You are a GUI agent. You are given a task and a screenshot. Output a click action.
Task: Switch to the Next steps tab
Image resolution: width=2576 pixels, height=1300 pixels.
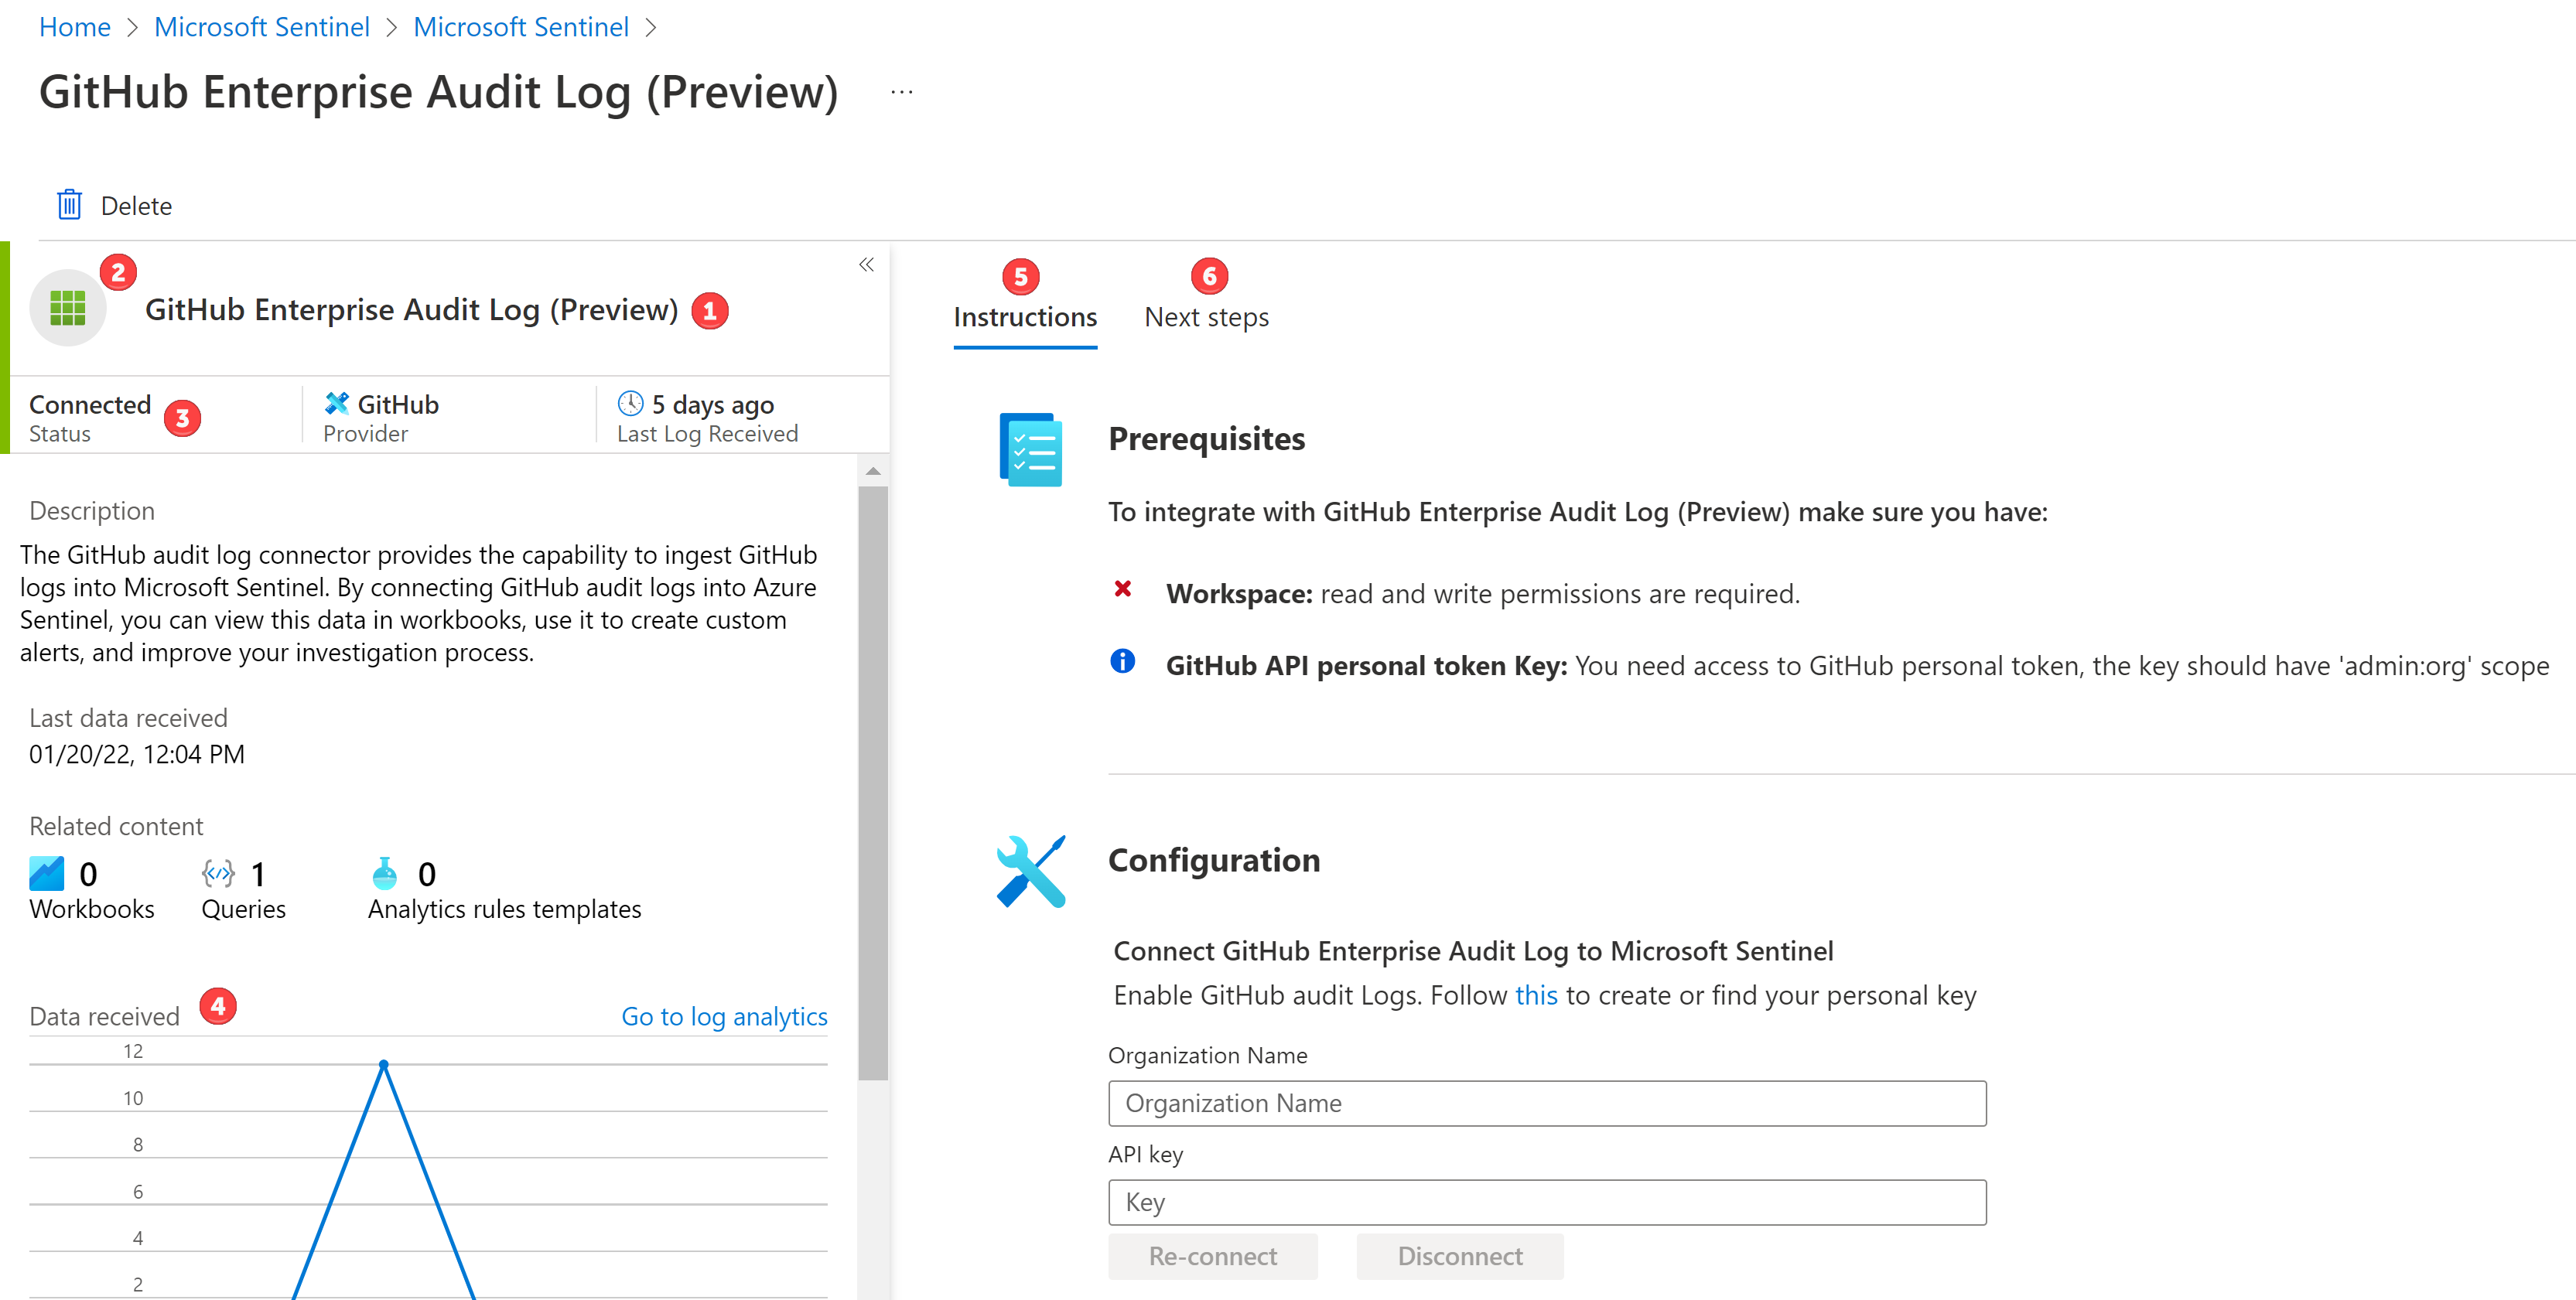(x=1205, y=317)
